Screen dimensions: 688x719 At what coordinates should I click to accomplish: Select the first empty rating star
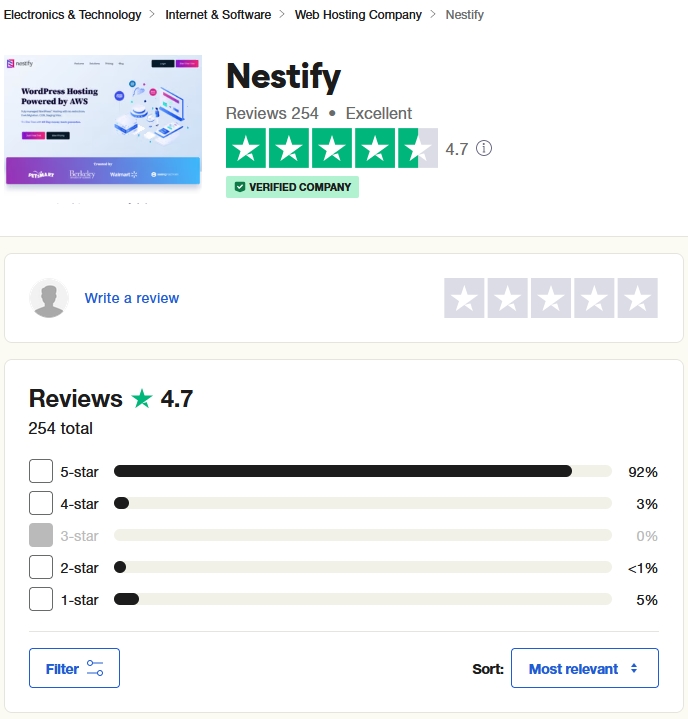coord(464,298)
